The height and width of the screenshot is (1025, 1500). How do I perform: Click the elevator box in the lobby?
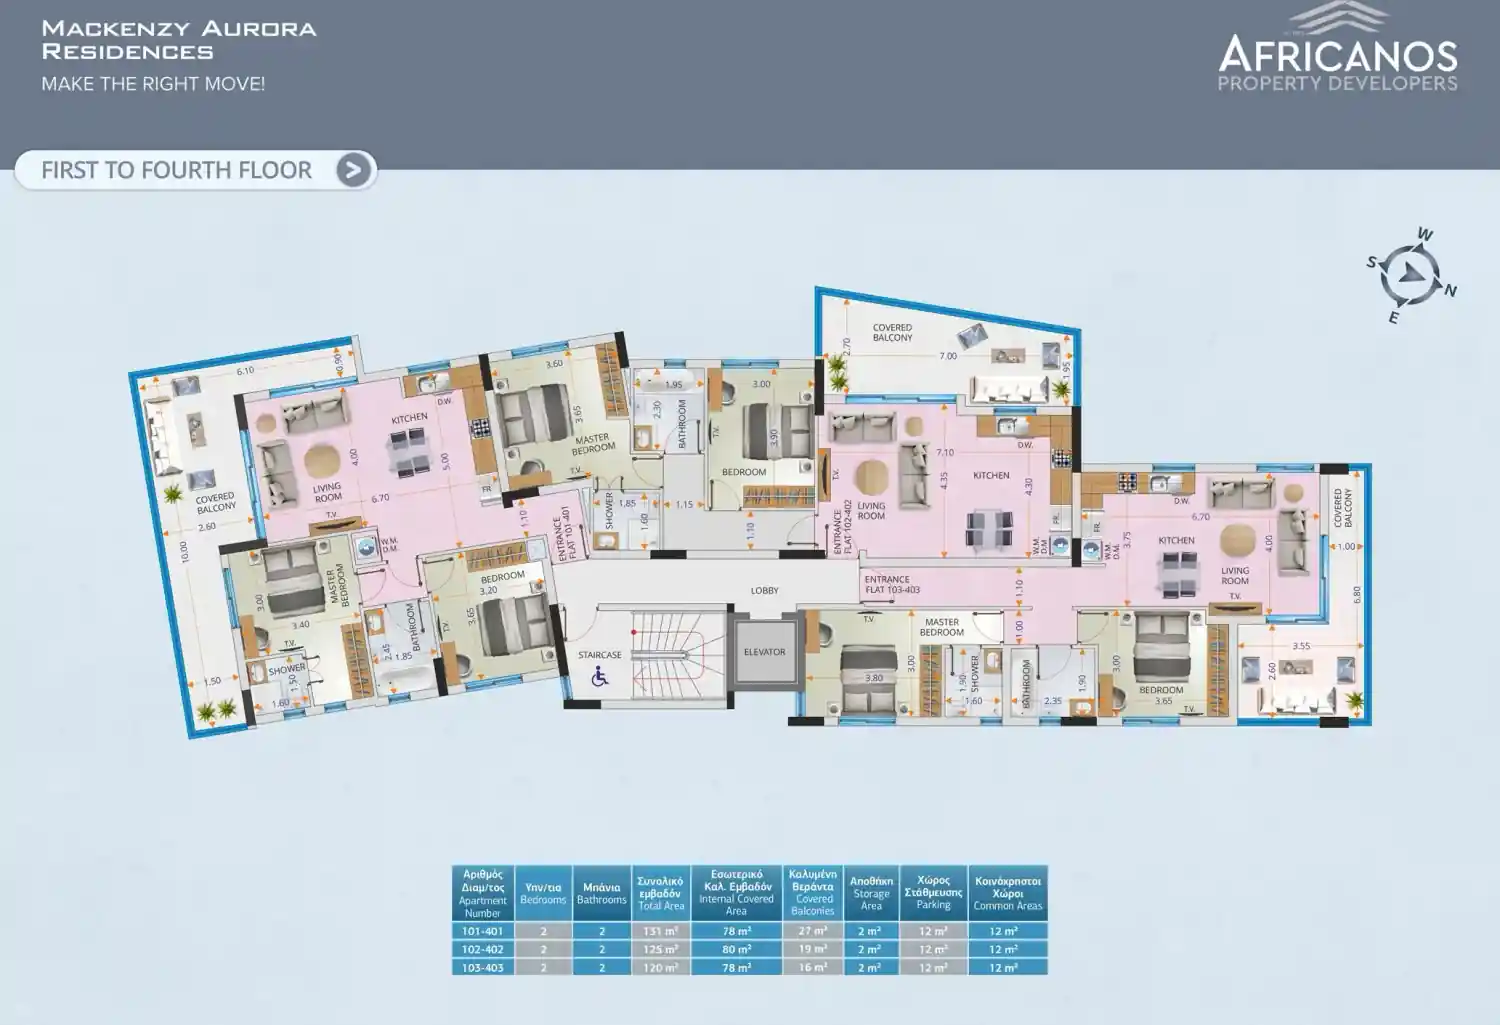point(765,652)
